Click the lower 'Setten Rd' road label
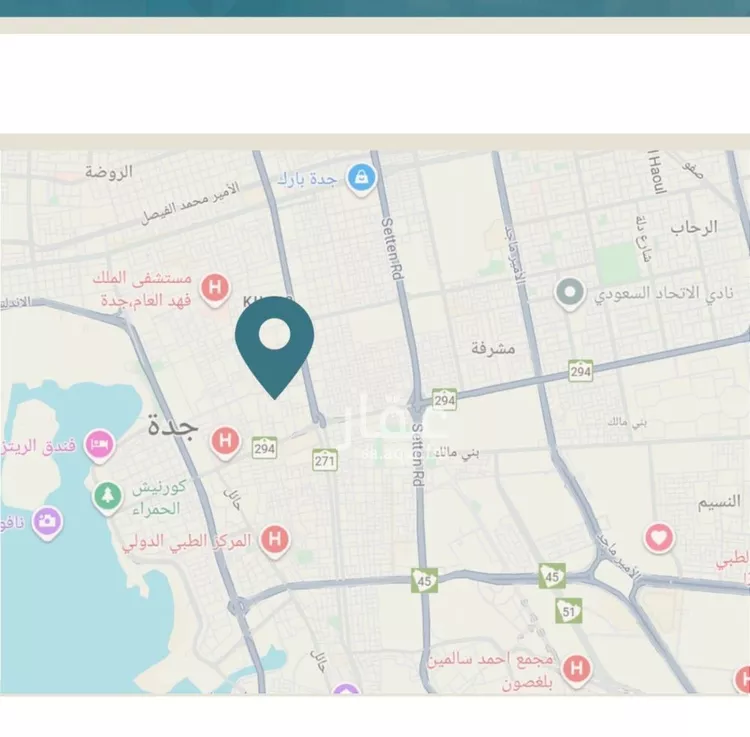750x737 pixels. coord(418,455)
